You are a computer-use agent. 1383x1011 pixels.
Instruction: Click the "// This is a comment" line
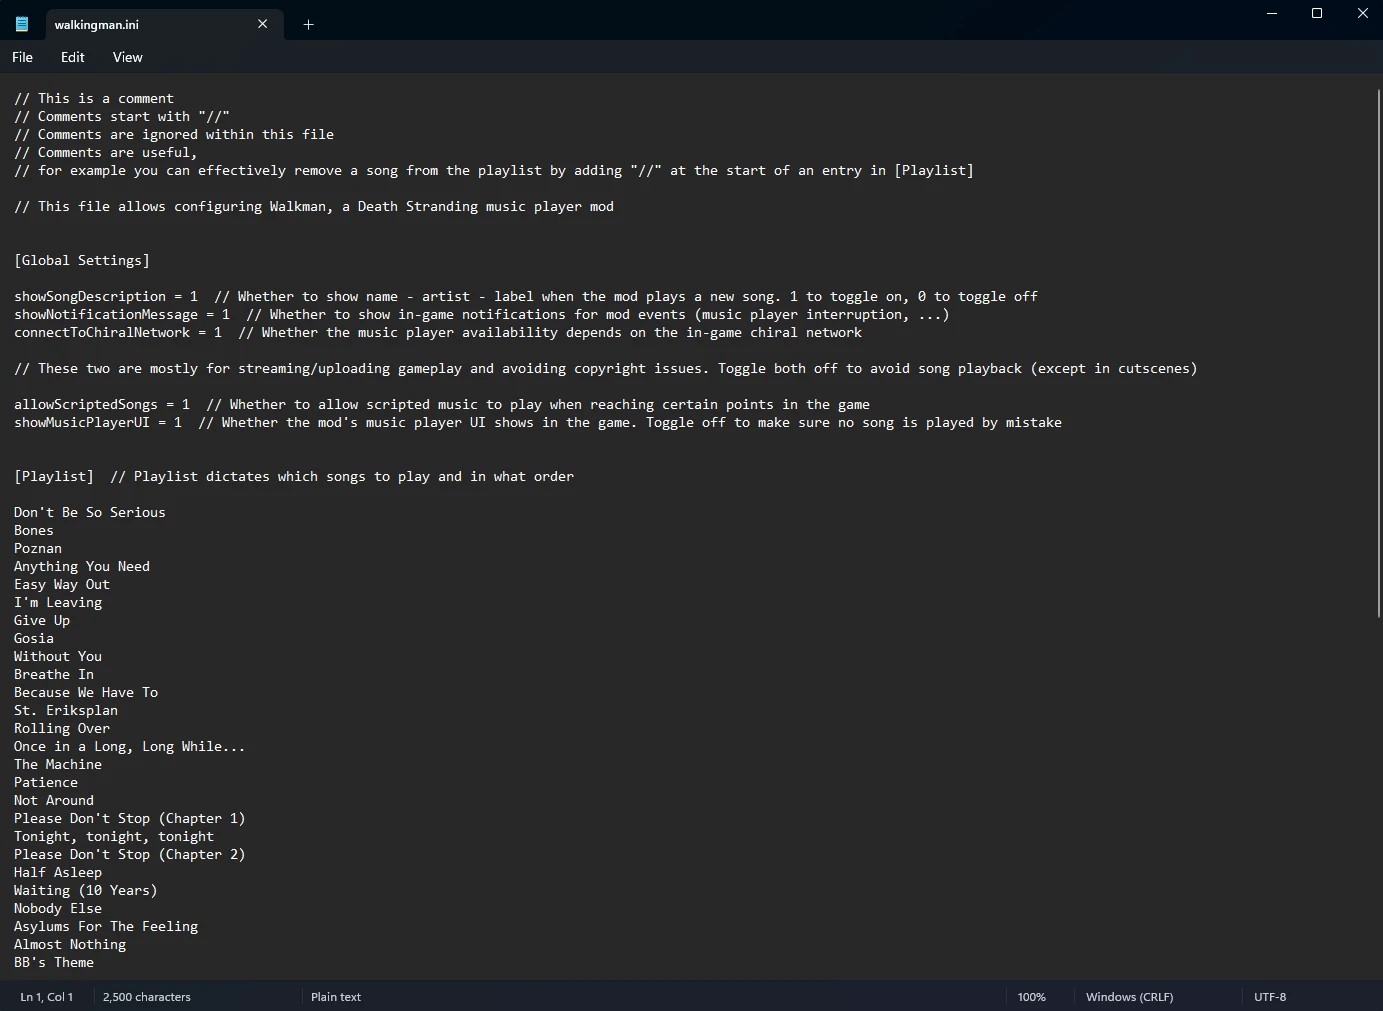click(x=94, y=98)
